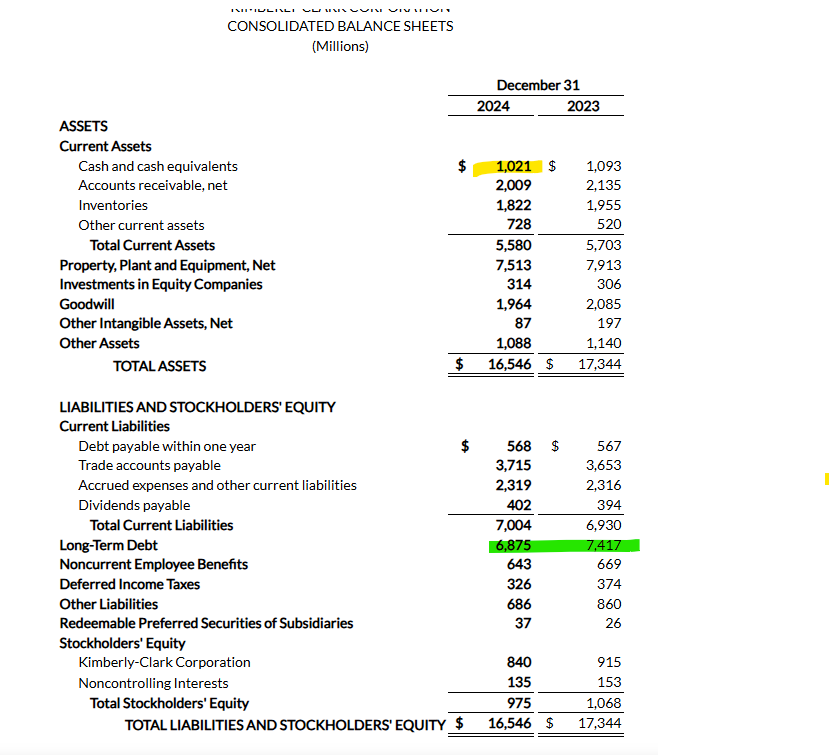This screenshot has width=830, height=755.
Task: Select green-highlighted long-term debt value 6,875
Action: click(x=513, y=545)
